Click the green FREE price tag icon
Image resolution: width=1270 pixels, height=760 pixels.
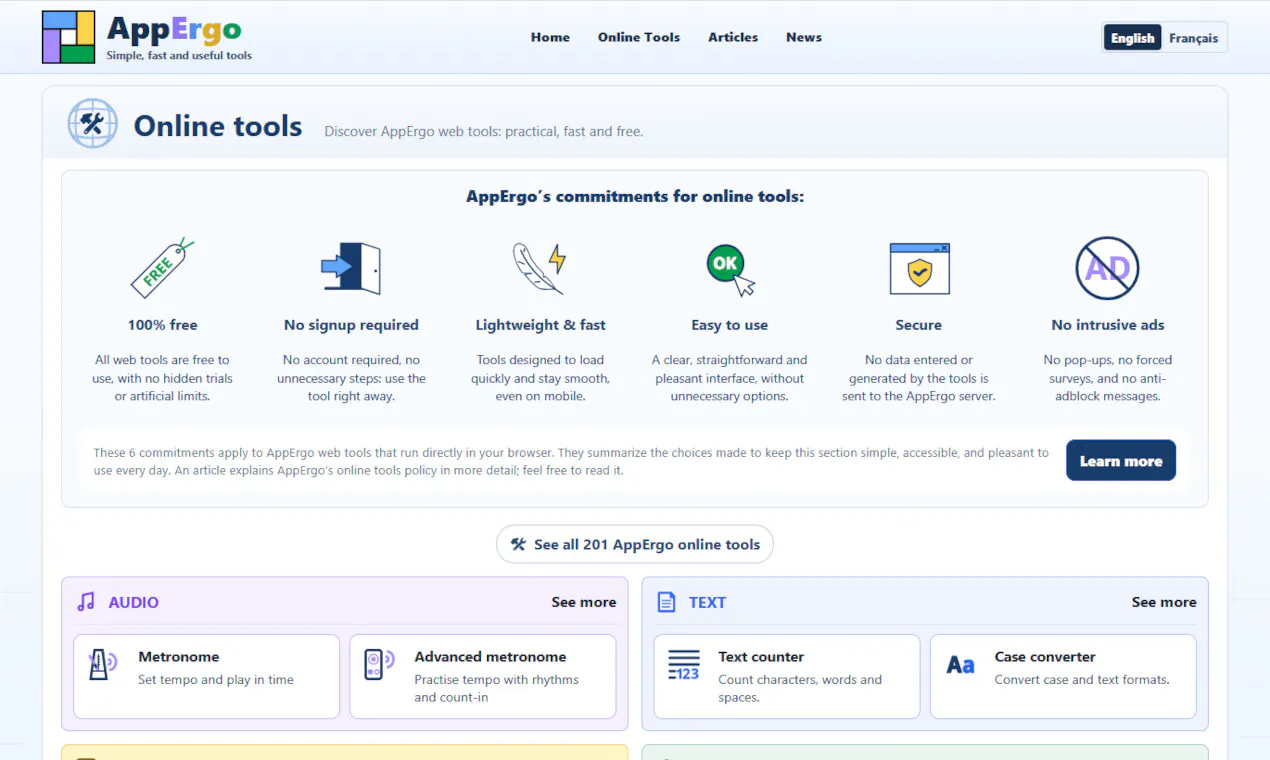click(162, 268)
